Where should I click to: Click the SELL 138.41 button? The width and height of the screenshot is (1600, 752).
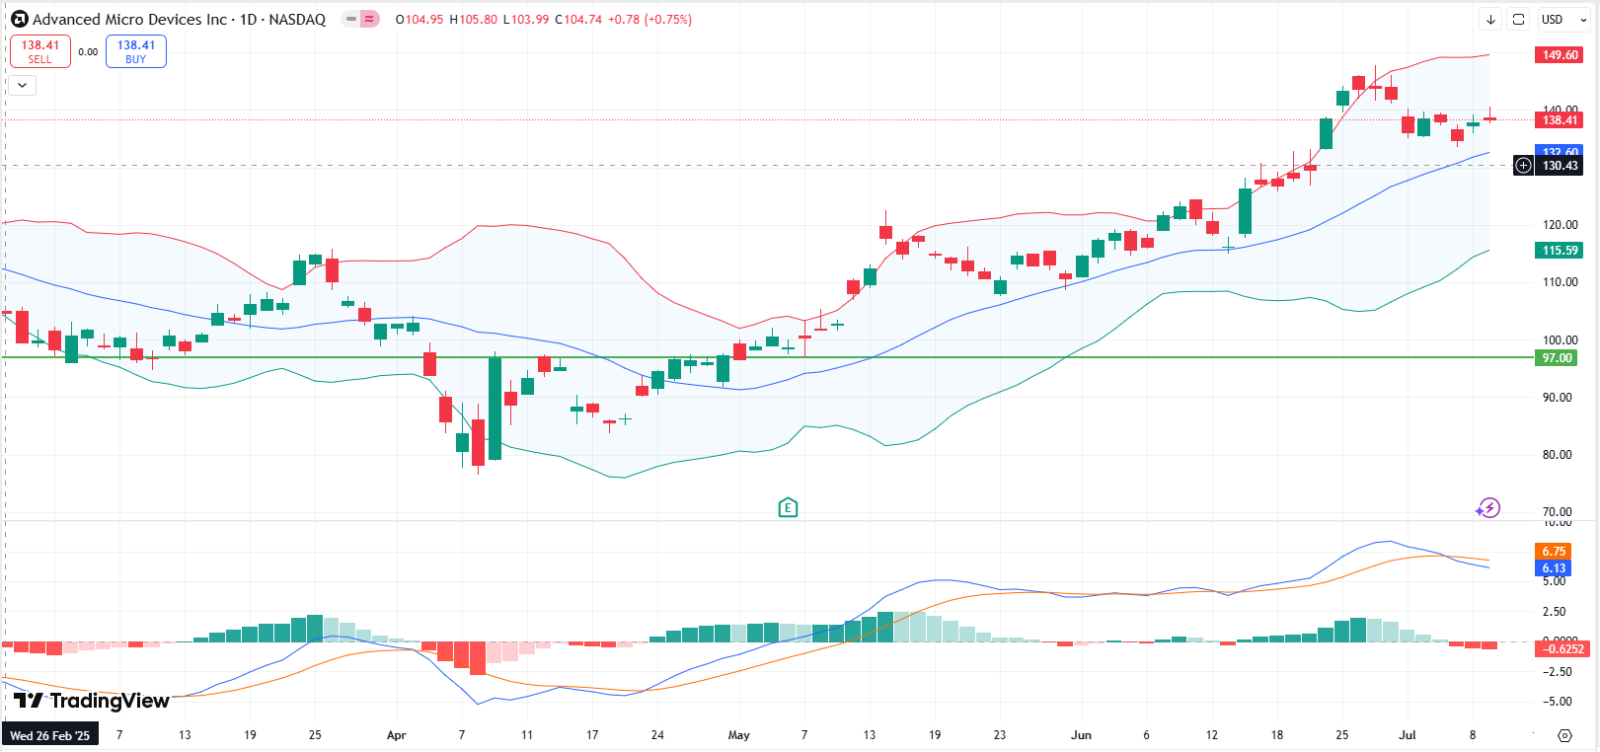(x=40, y=51)
